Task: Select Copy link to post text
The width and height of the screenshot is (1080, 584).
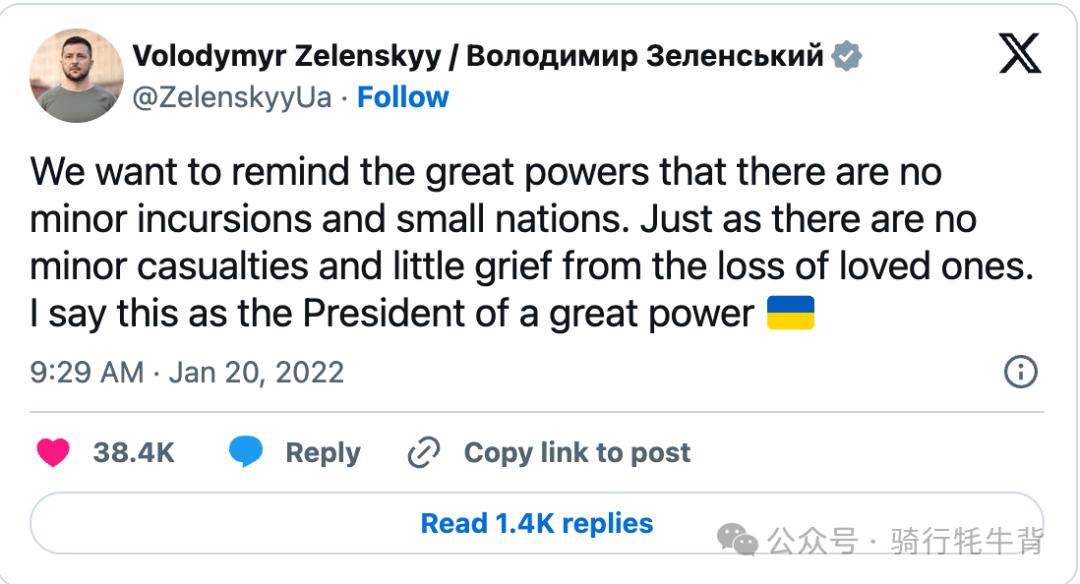Action: (577, 452)
